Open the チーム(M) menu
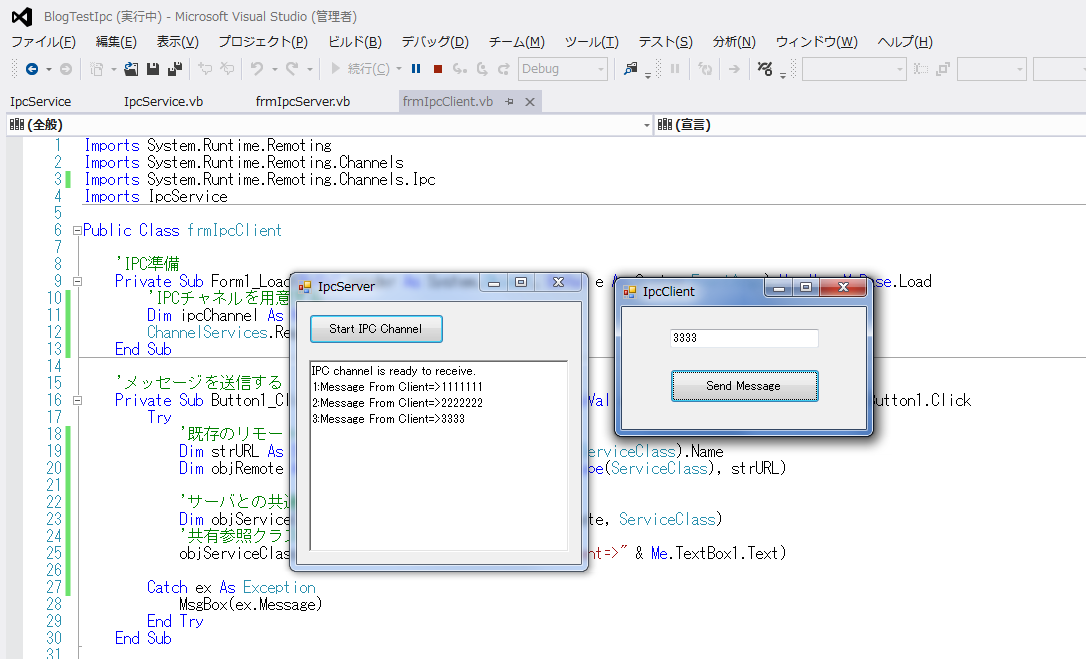This screenshot has width=1086, height=659. (x=517, y=42)
